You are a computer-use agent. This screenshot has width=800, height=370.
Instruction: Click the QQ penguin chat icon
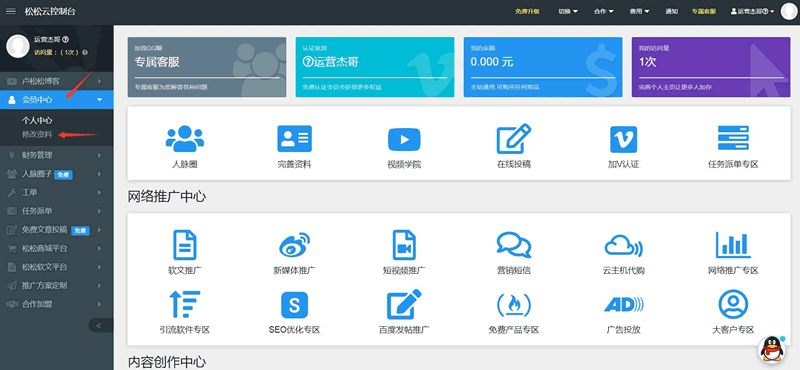(x=773, y=350)
